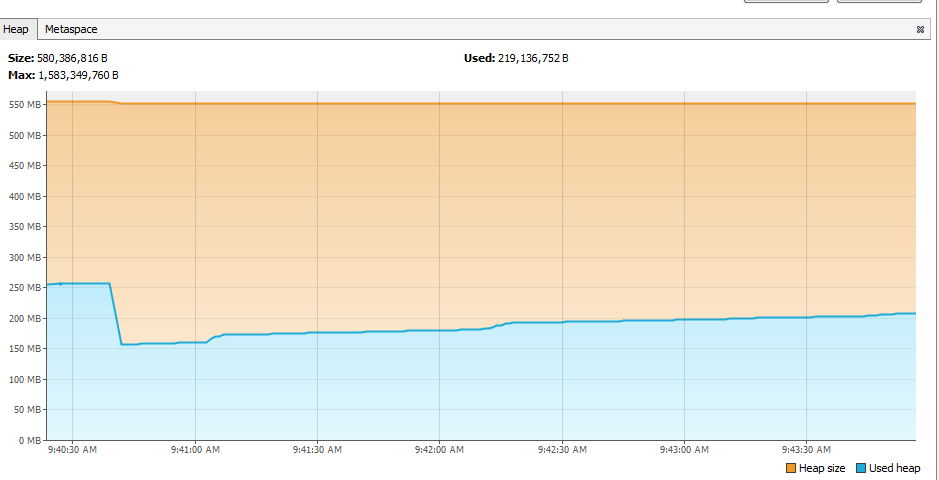The width and height of the screenshot is (939, 480).
Task: Switch to the Heap tab
Action: [16, 30]
